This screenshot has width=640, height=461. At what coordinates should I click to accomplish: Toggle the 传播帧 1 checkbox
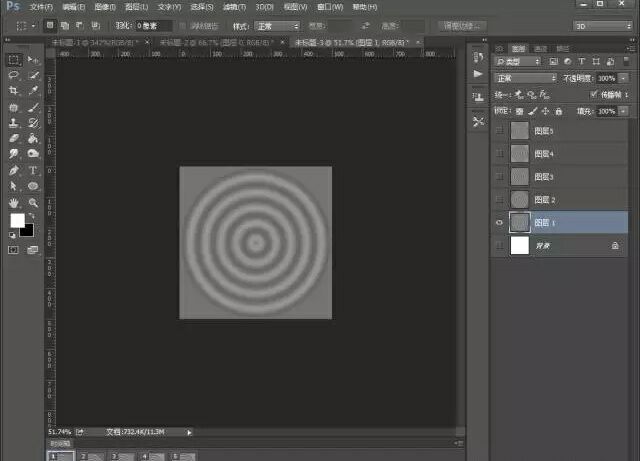[x=594, y=94]
